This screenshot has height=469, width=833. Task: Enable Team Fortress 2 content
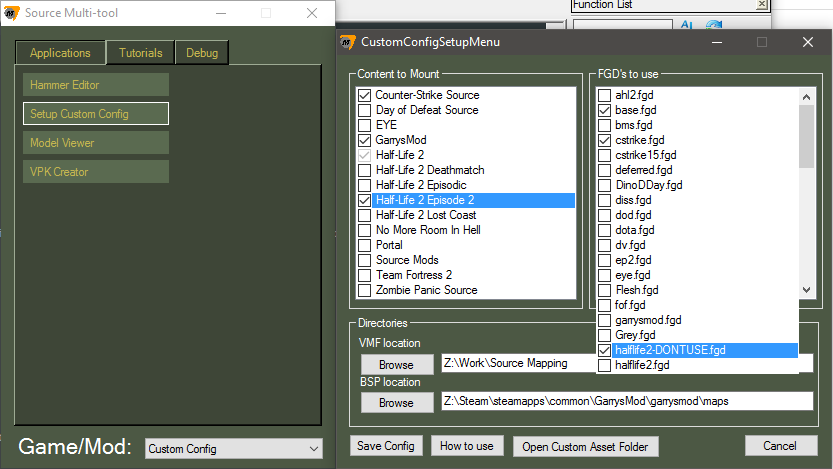point(364,275)
